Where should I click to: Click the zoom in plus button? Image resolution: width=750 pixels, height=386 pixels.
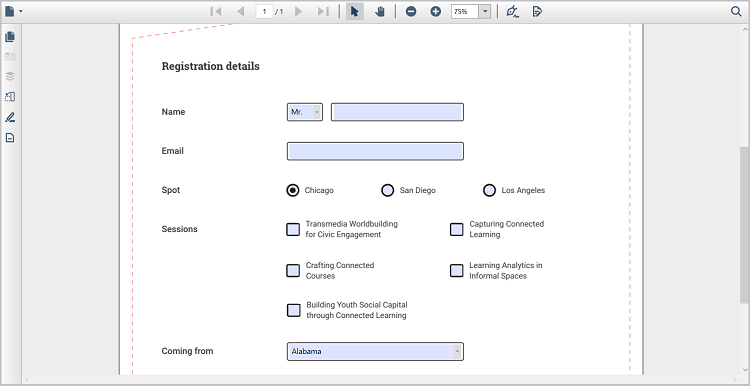(435, 11)
